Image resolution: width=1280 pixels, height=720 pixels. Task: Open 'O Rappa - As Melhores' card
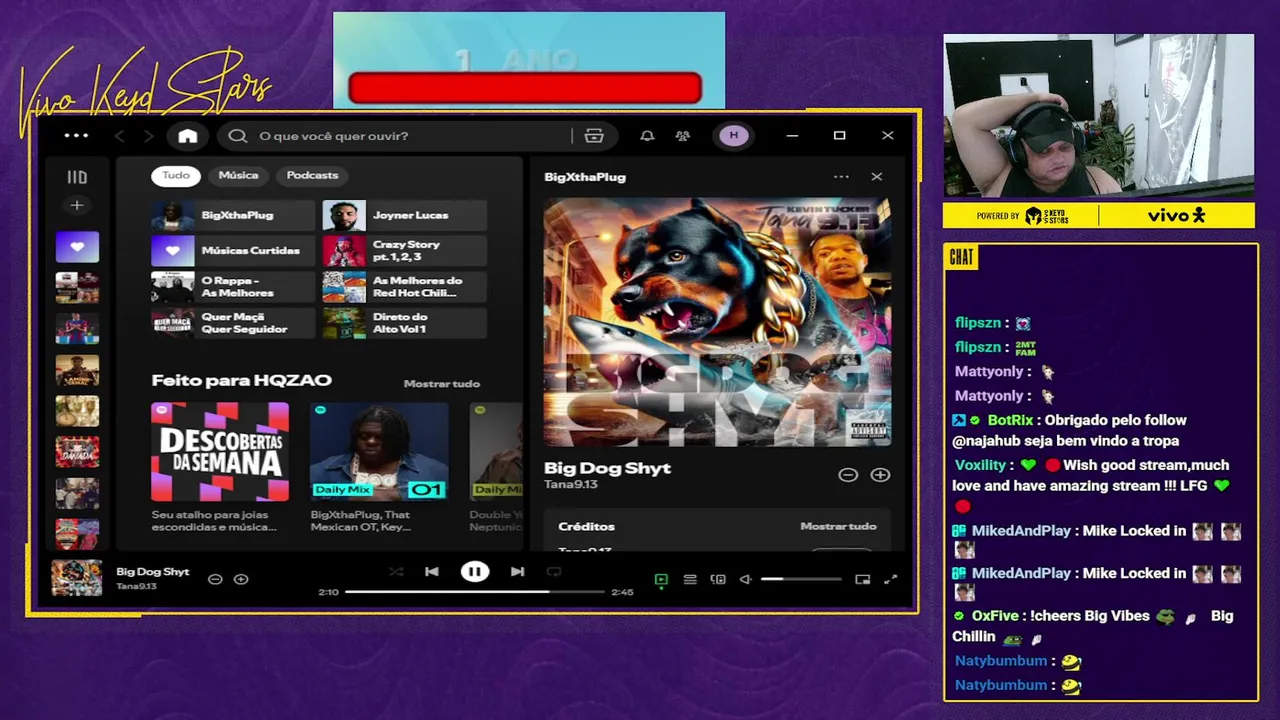tap(233, 287)
